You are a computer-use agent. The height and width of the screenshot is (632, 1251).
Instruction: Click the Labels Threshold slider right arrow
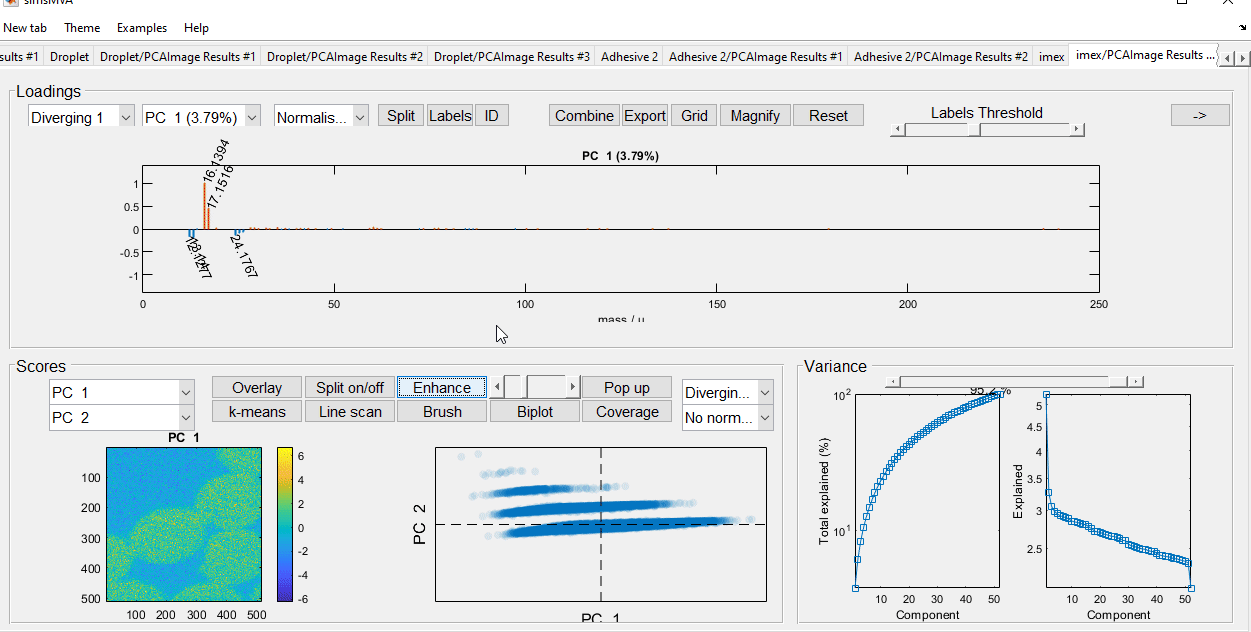(1076, 129)
